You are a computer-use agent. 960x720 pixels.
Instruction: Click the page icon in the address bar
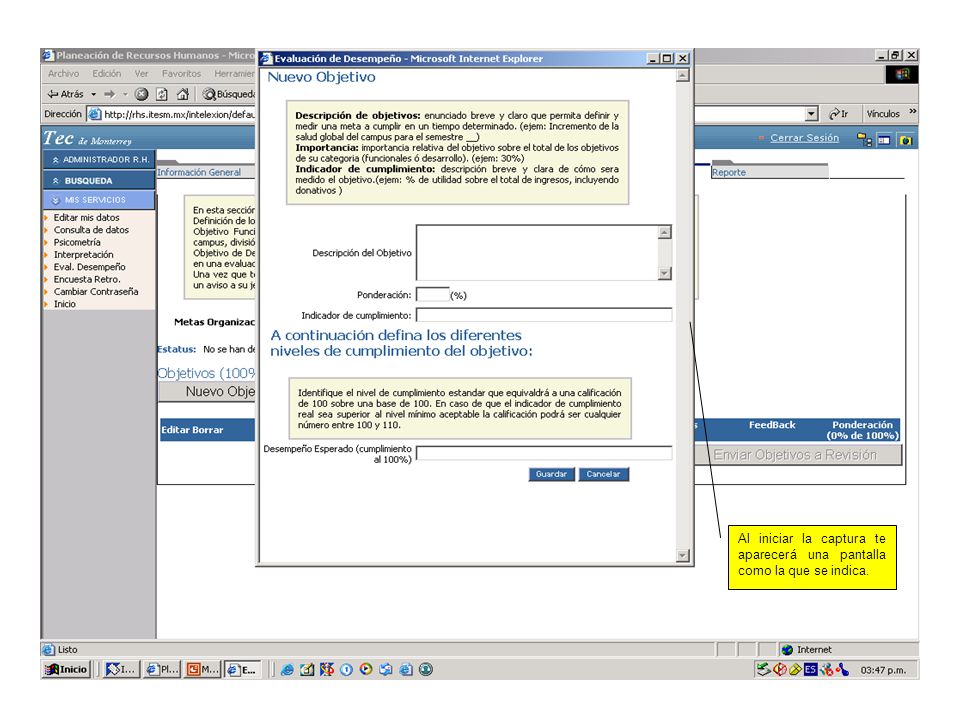(94, 114)
